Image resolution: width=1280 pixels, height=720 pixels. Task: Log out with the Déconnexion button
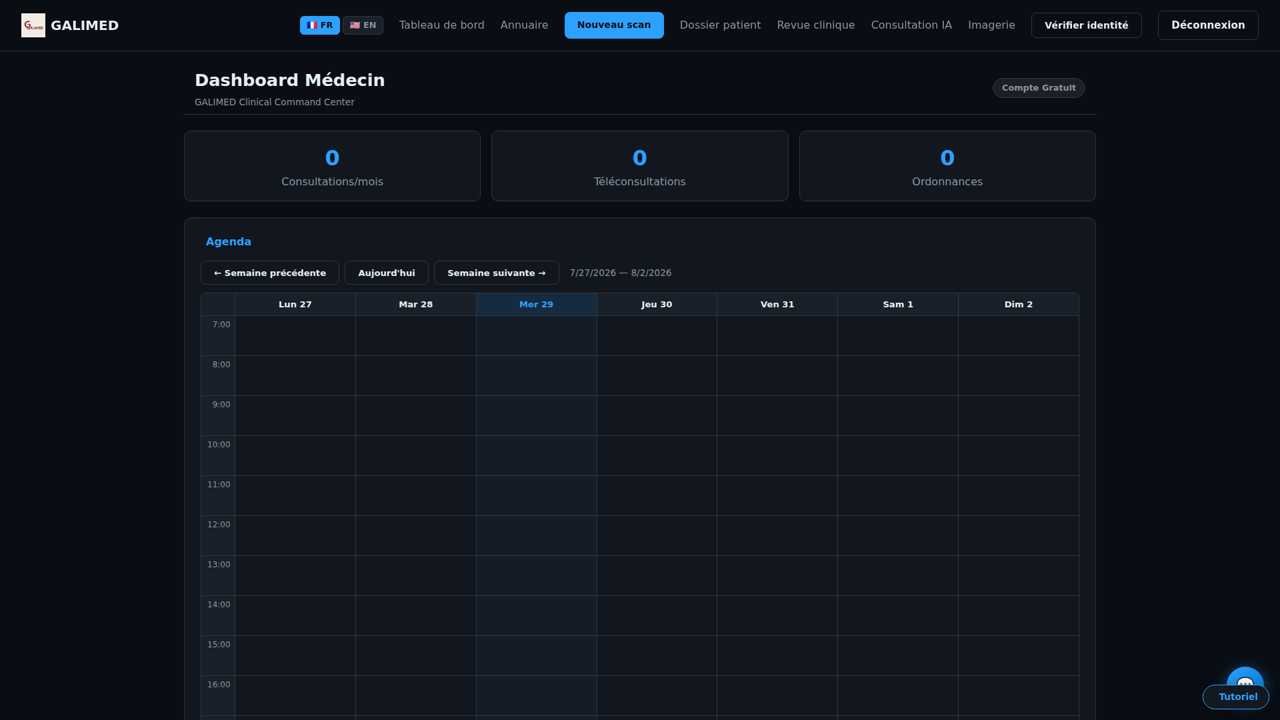(x=1208, y=25)
